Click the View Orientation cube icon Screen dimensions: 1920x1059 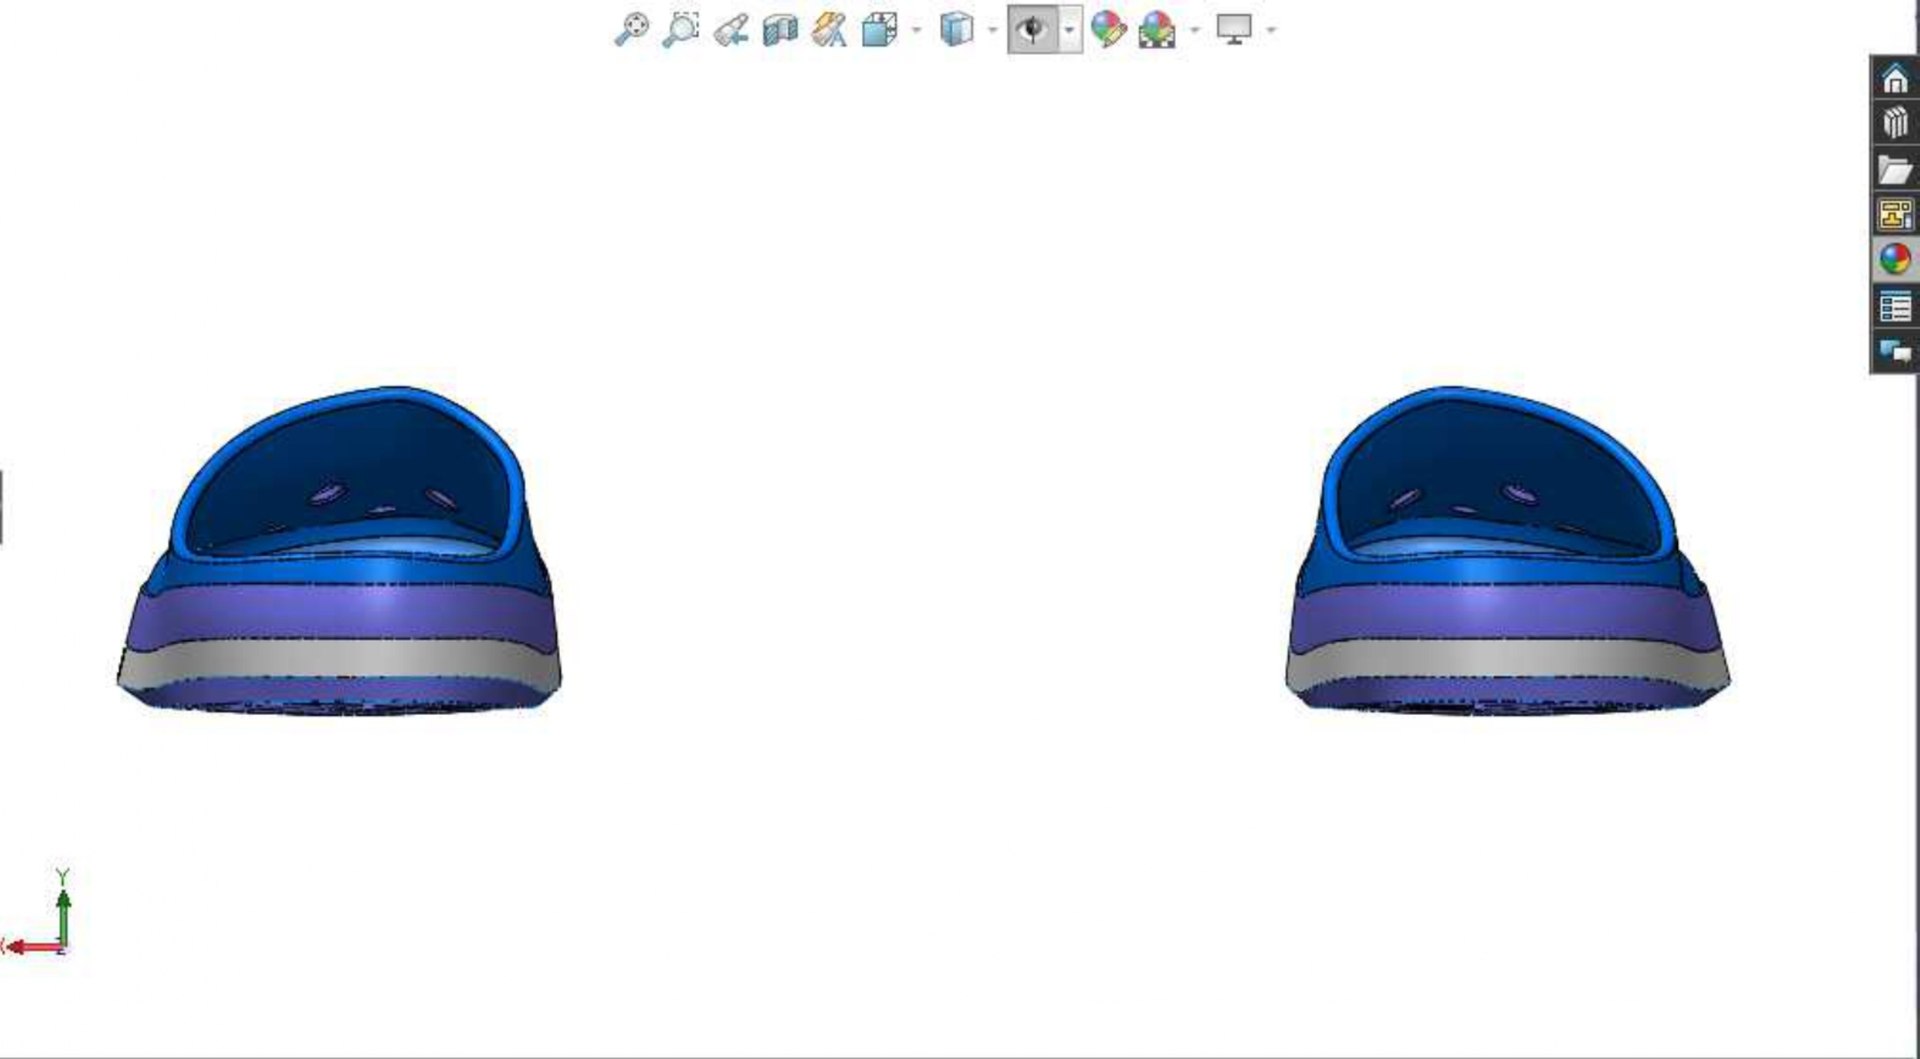[x=880, y=29]
